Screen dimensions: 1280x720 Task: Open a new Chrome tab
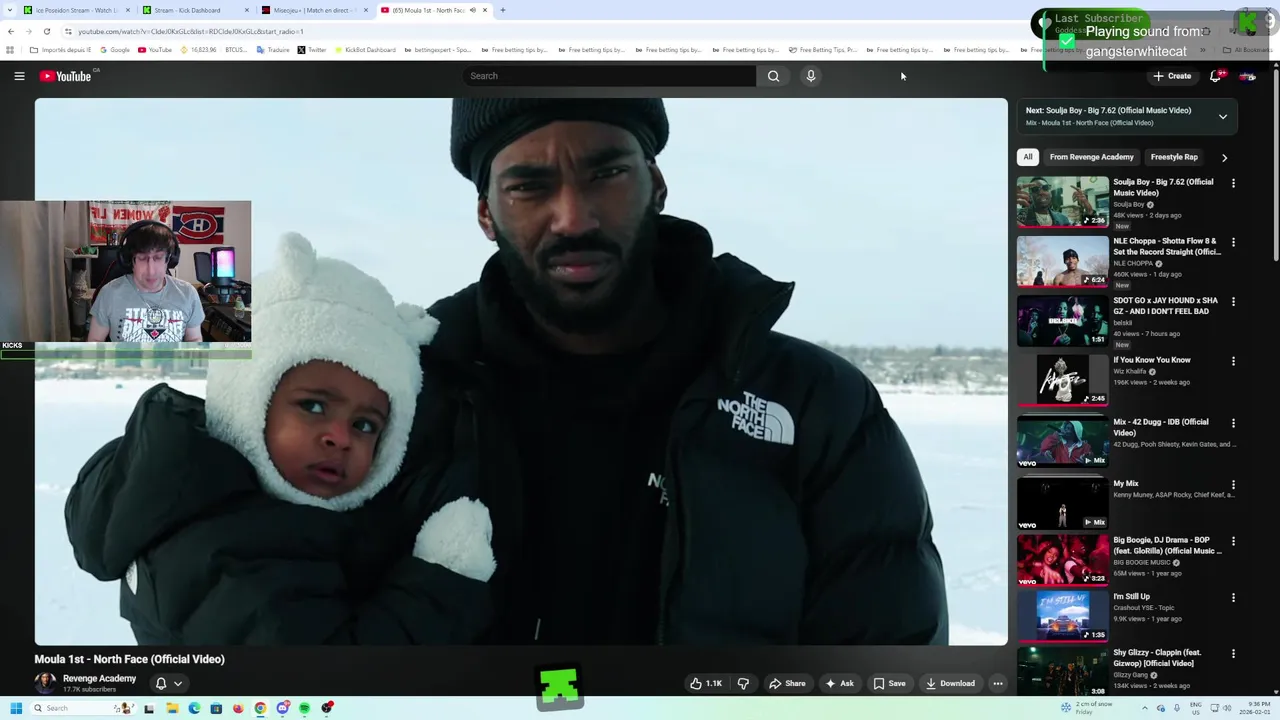click(503, 10)
